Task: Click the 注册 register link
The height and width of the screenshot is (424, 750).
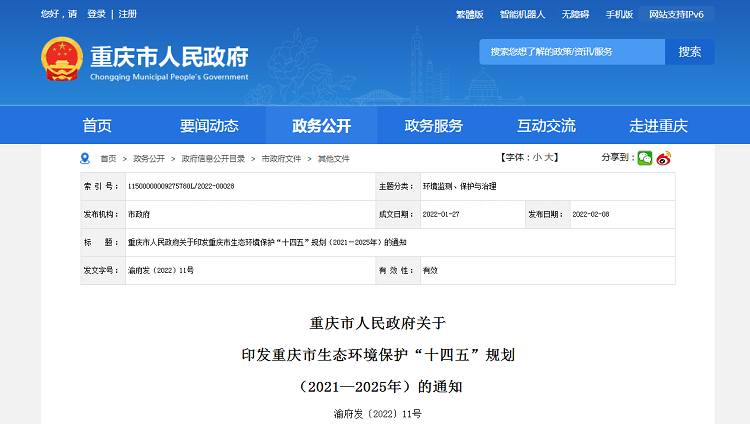Action: [x=128, y=14]
